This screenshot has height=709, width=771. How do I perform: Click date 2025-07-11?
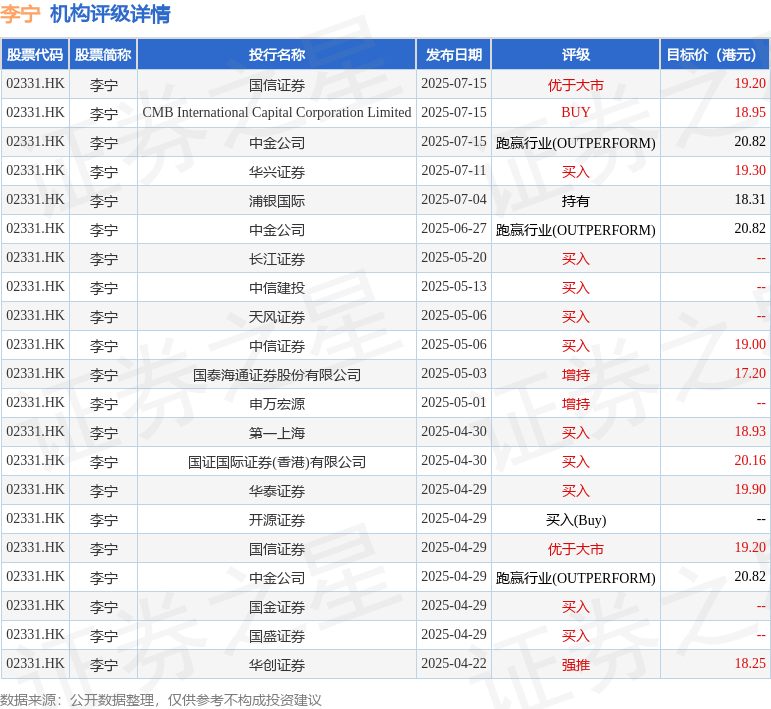(x=454, y=171)
